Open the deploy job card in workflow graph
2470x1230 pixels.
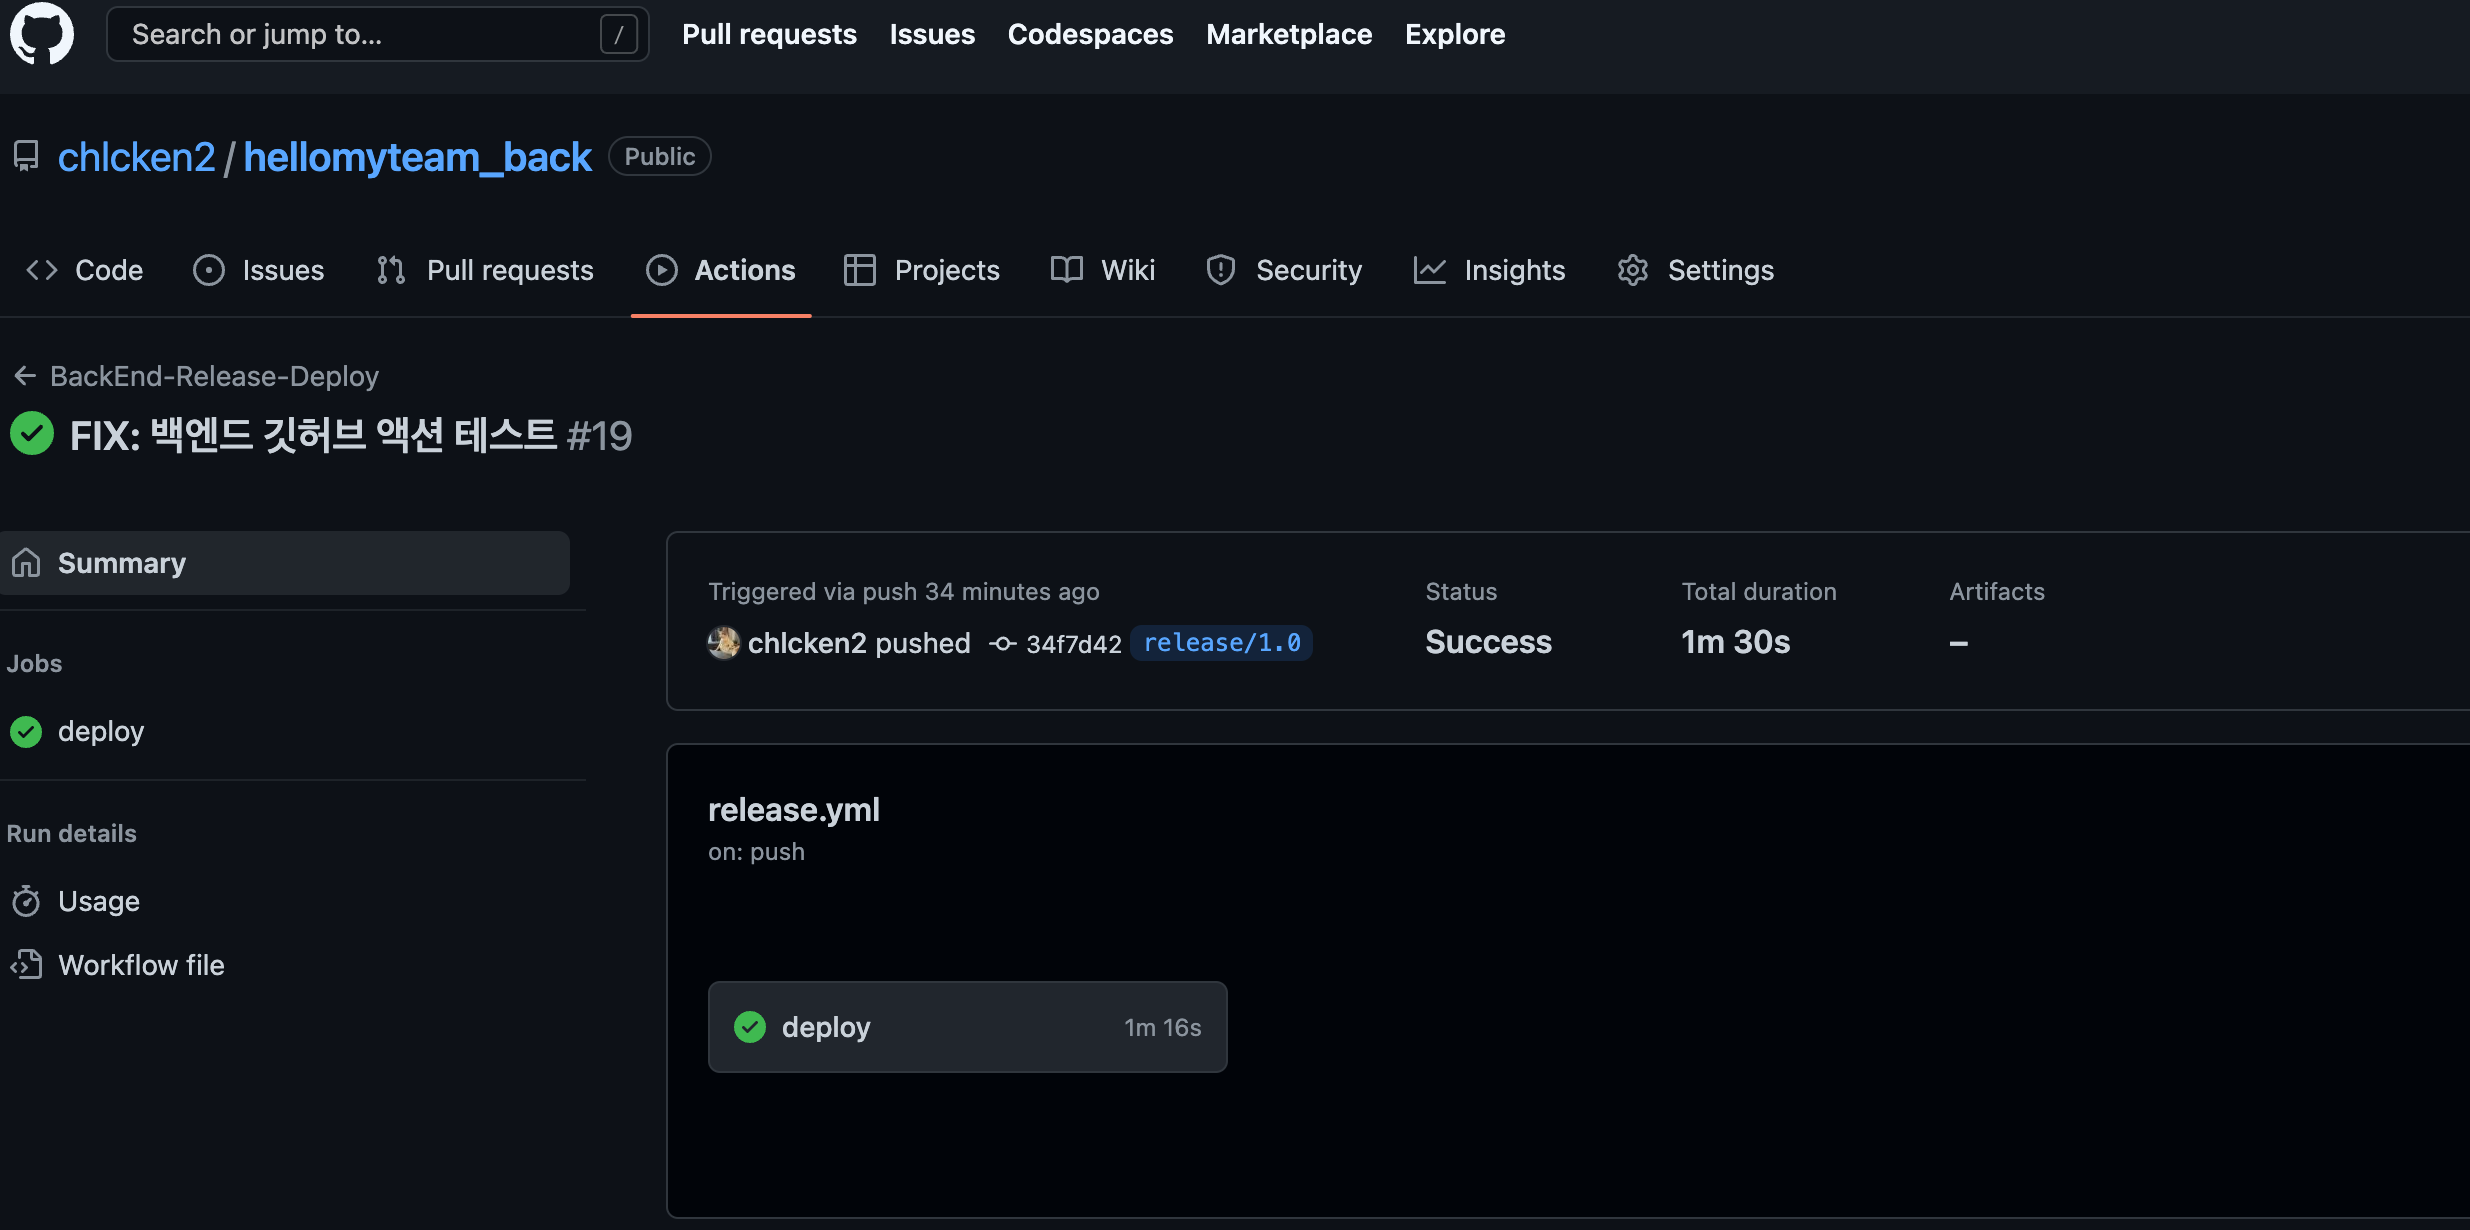pyautogui.click(x=966, y=1027)
